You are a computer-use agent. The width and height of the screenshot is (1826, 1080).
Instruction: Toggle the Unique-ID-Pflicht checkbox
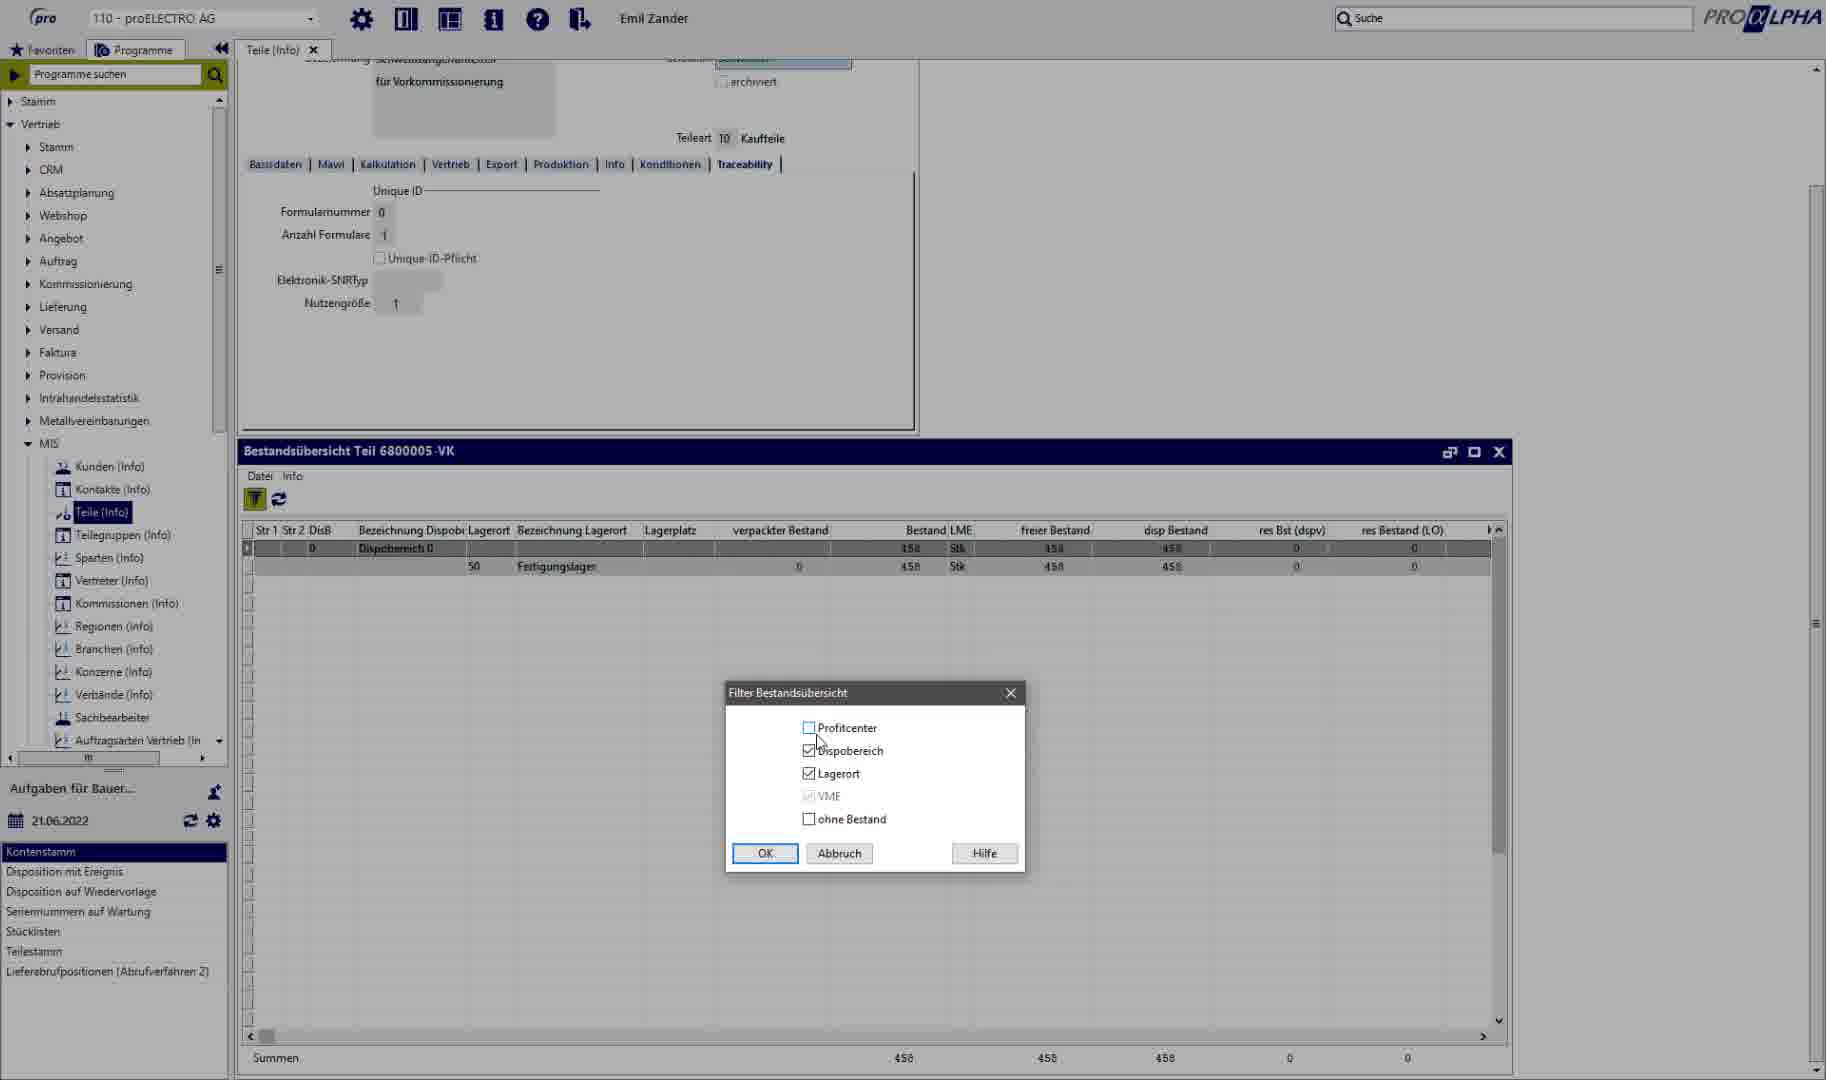click(379, 258)
